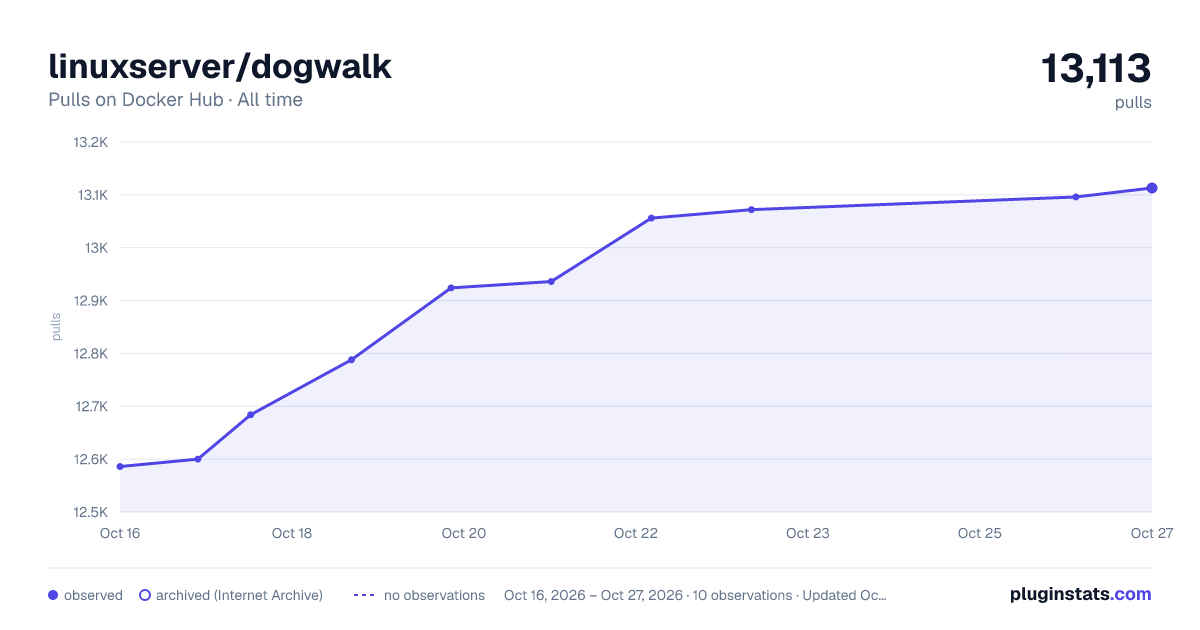Image resolution: width=1200 pixels, height=630 pixels.
Task: Click the Oct 16 x-axis label
Action: 120,533
